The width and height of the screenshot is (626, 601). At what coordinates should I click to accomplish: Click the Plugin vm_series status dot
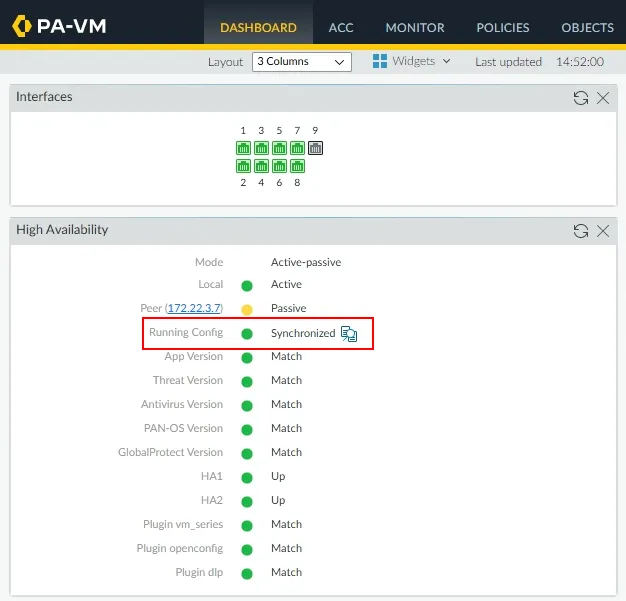coord(247,526)
